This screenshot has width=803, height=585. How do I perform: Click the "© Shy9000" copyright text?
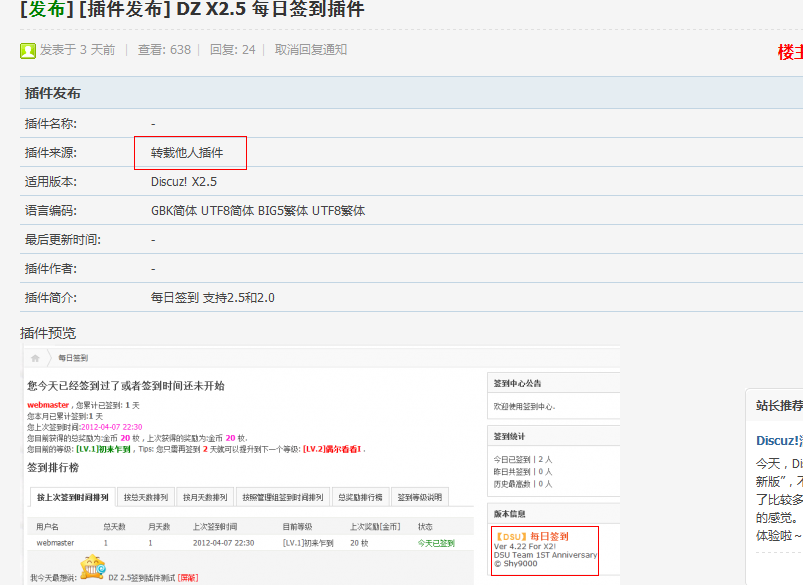click(x=516, y=563)
